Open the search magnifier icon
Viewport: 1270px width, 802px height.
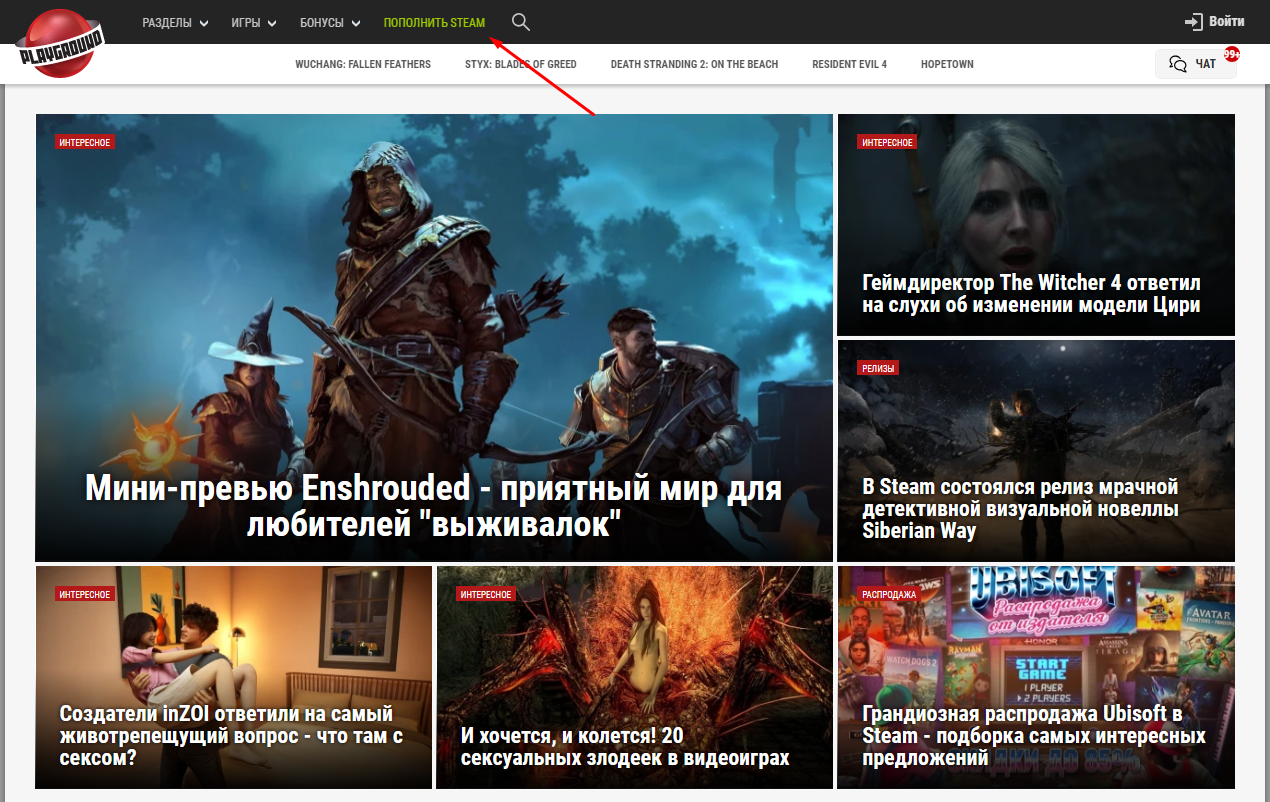pos(520,22)
